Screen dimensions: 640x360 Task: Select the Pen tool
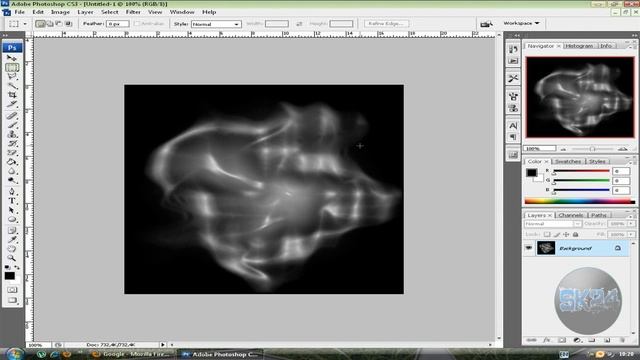click(12, 191)
